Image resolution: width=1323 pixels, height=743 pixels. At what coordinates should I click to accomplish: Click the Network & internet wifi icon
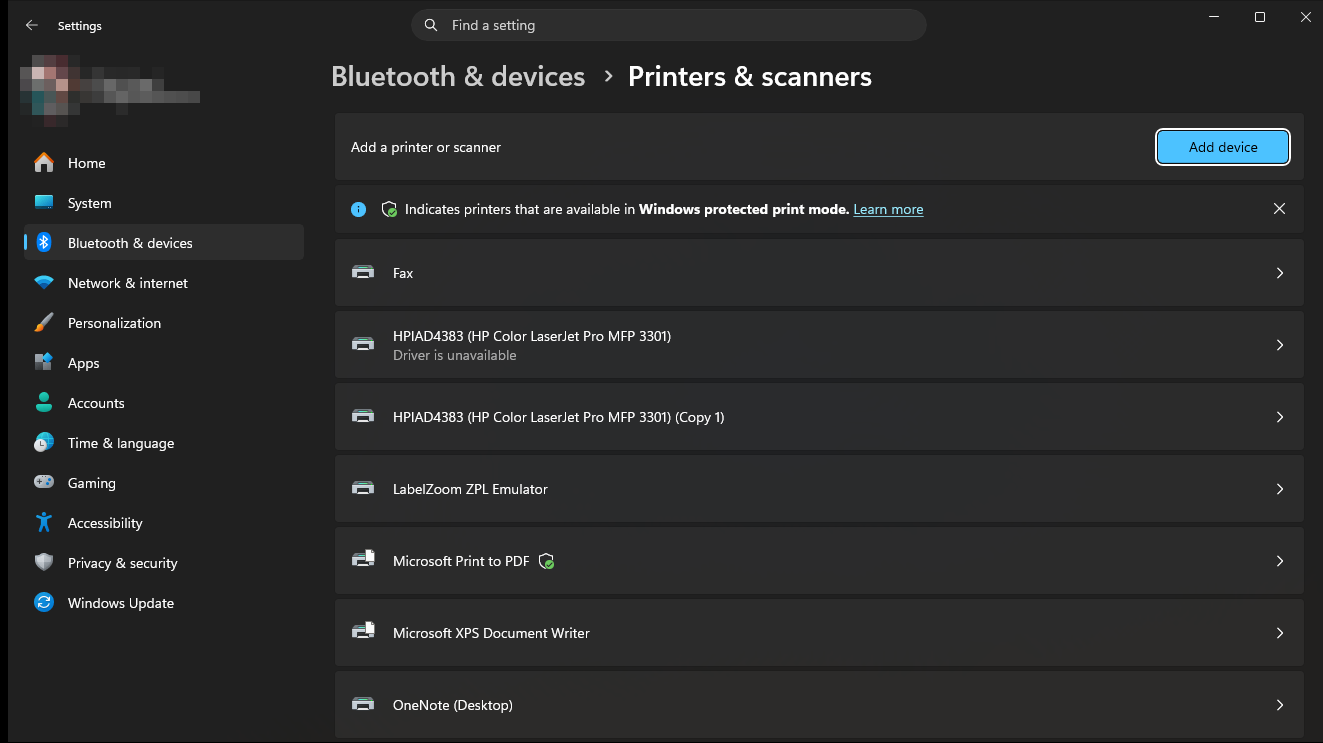[x=44, y=283]
